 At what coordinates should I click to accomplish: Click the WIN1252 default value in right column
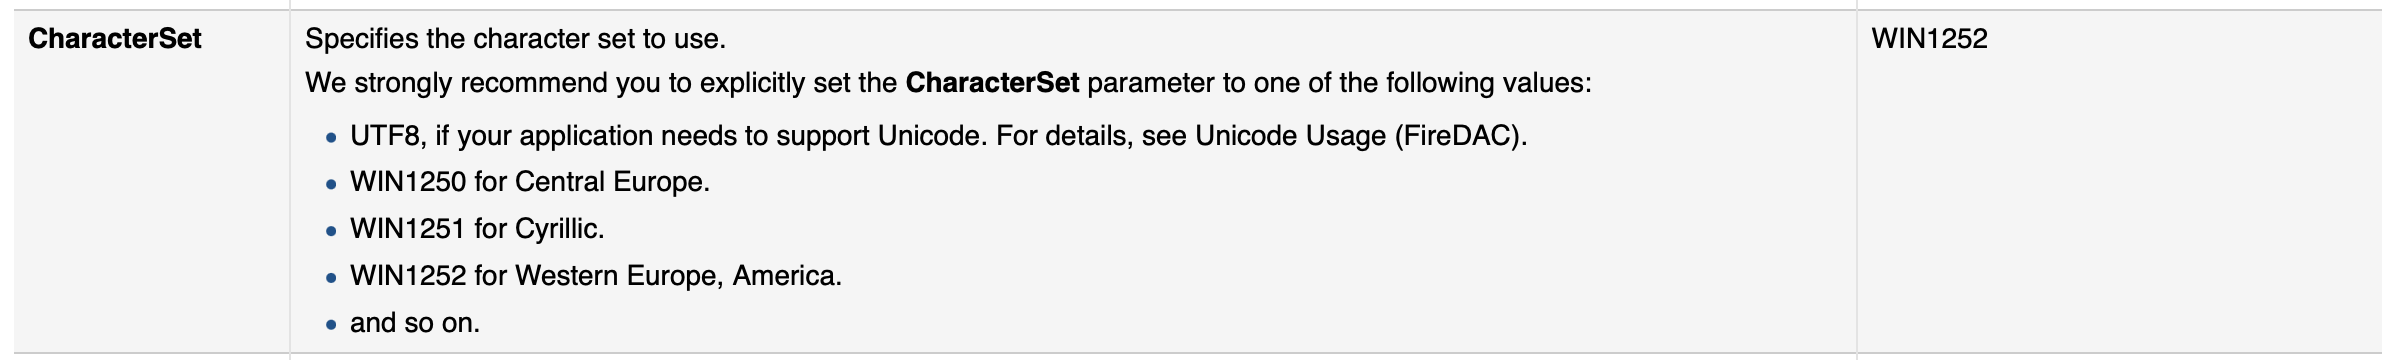click(x=1929, y=39)
